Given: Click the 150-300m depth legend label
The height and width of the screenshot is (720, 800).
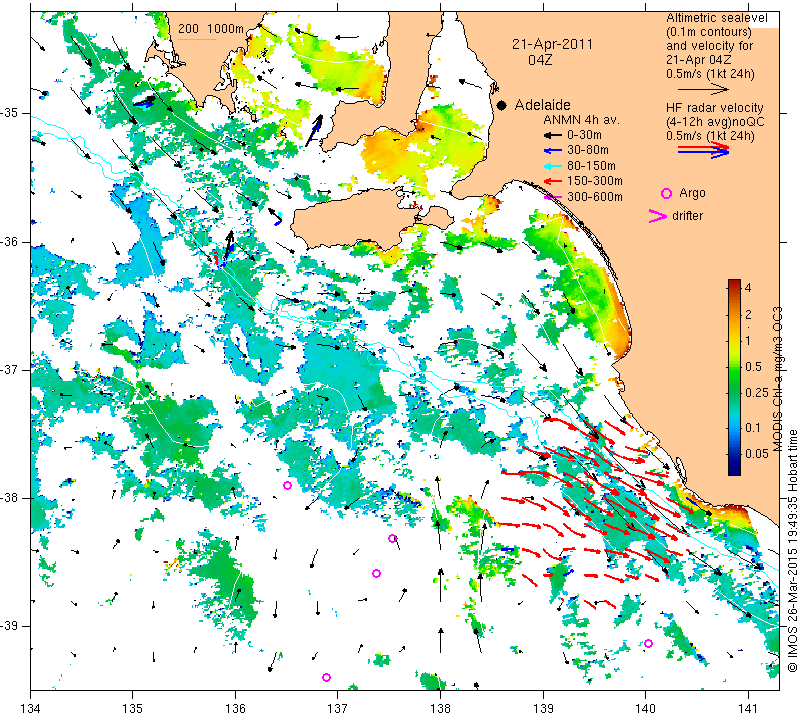Looking at the screenshot, I should (x=594, y=181).
